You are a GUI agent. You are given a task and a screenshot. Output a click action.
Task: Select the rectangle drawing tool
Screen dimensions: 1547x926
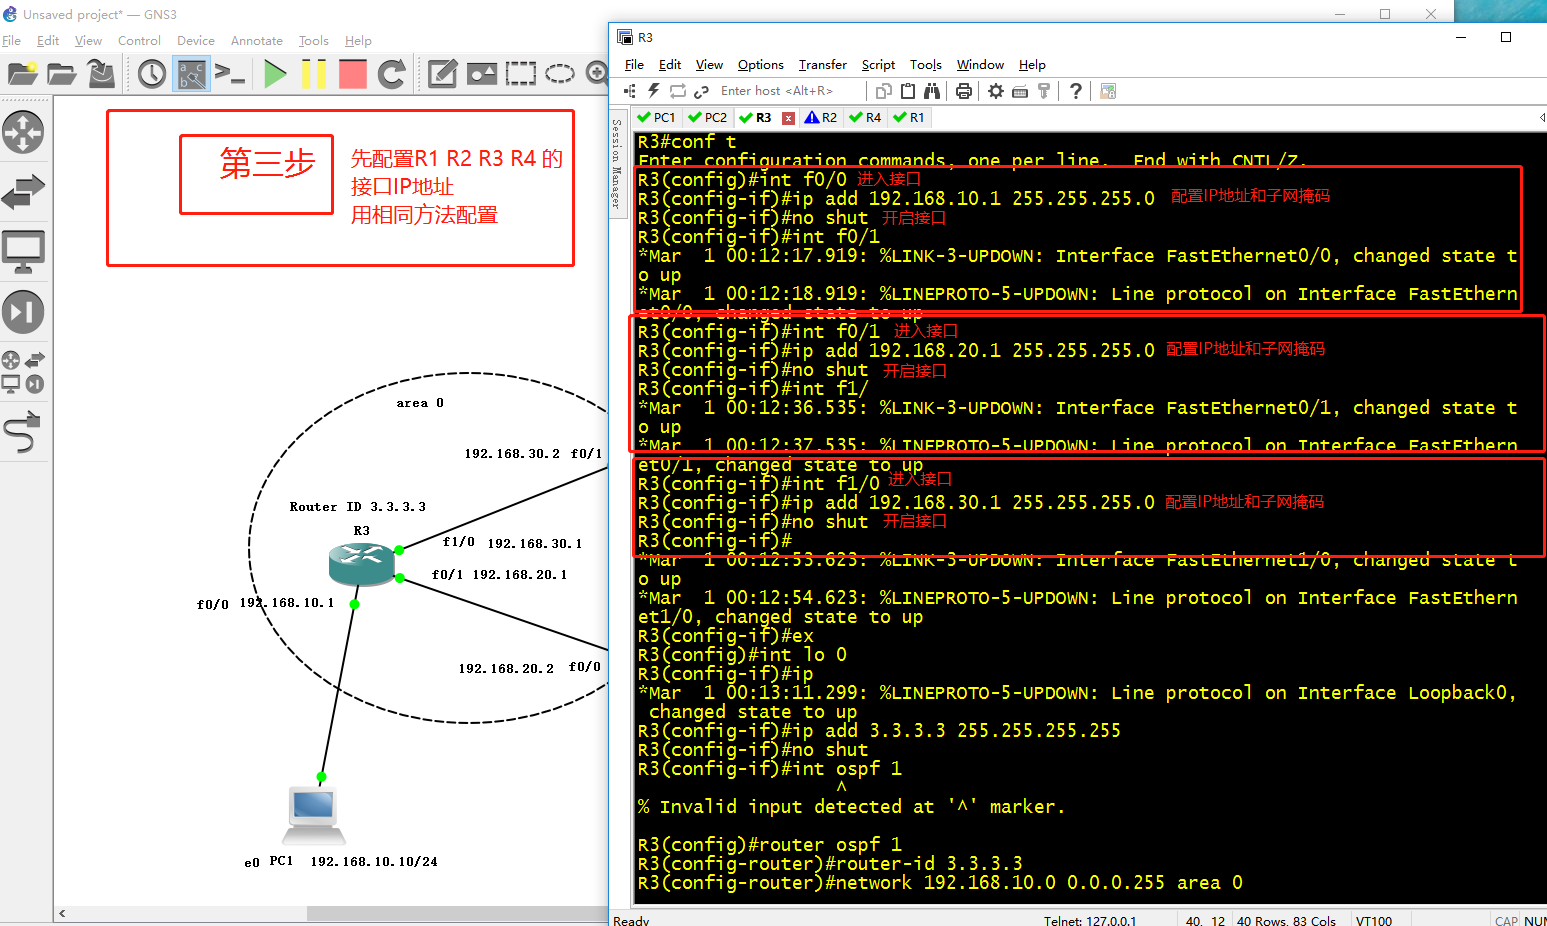(x=521, y=73)
